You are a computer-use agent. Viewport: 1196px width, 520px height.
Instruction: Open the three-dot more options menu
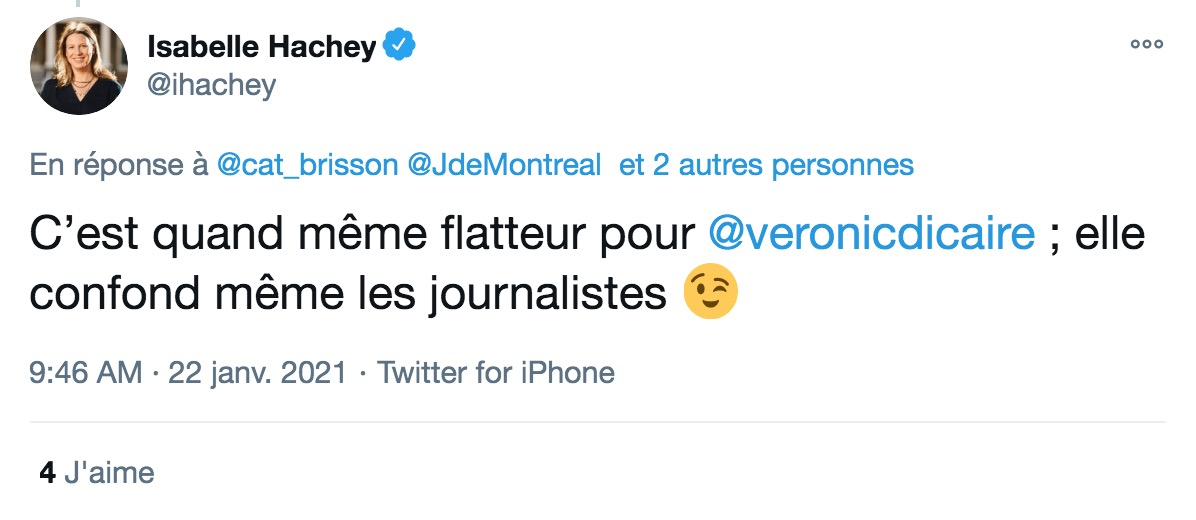click(1146, 45)
